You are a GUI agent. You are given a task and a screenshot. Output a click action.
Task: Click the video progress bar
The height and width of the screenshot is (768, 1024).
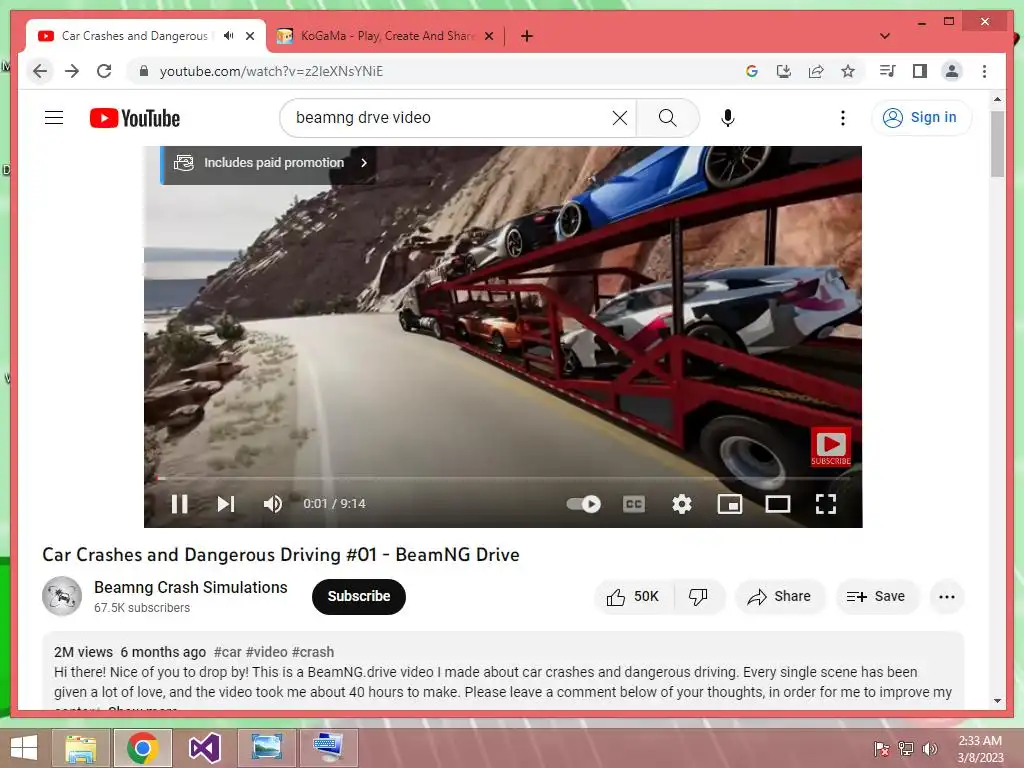(x=503, y=478)
